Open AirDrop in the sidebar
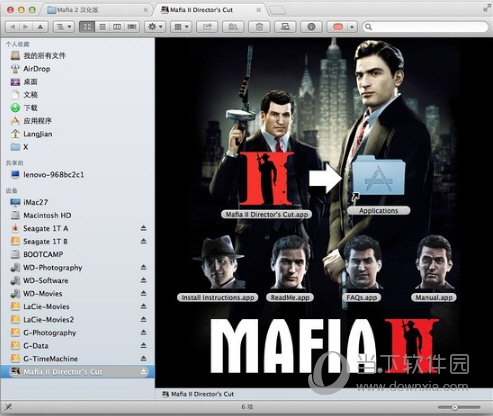 click(37, 69)
